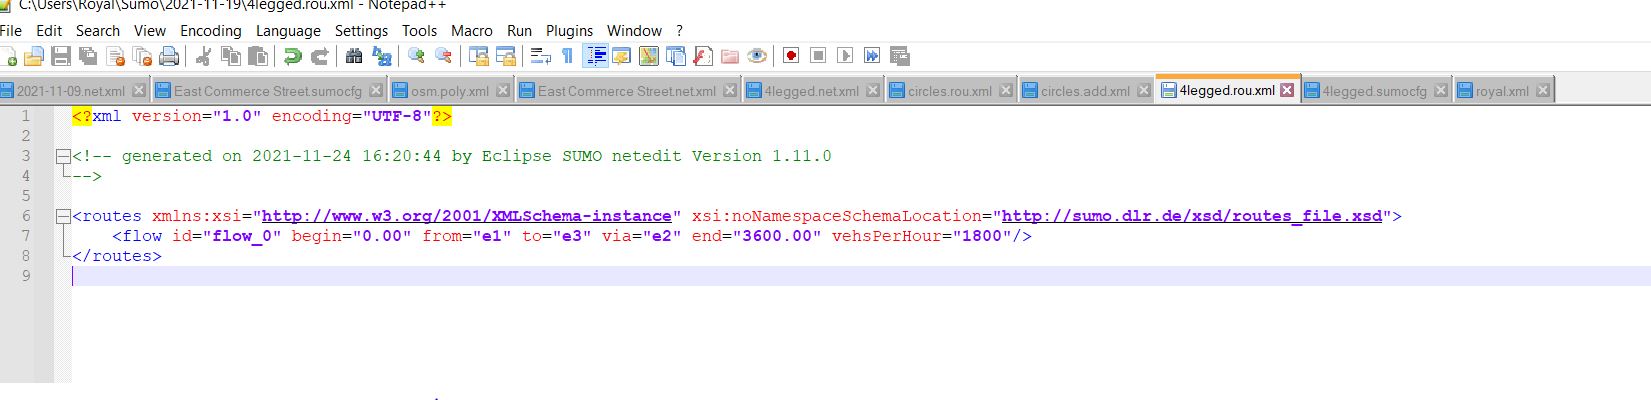Open the User Defined Language icon

tap(621, 56)
